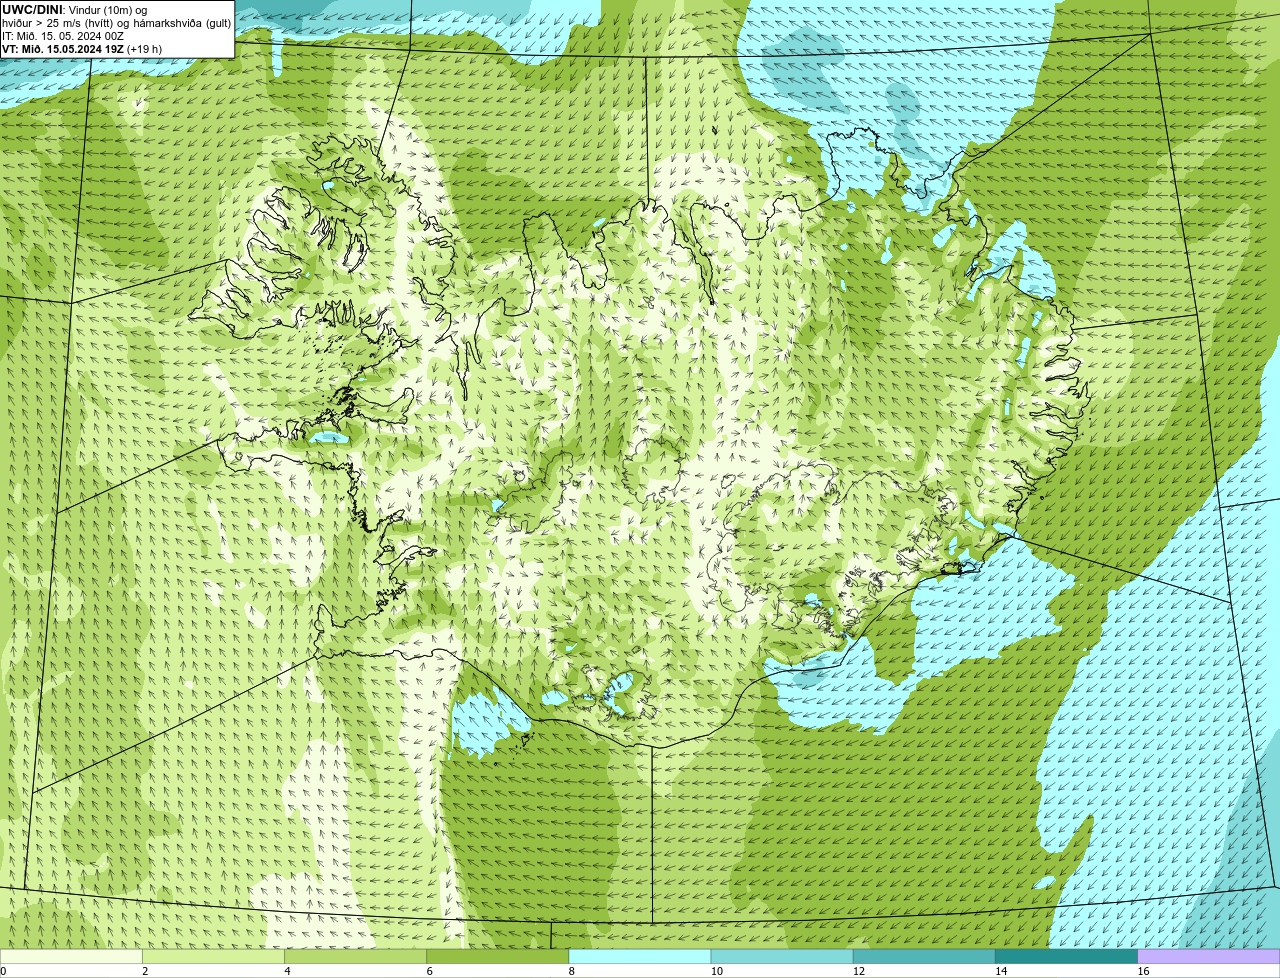1280x978 pixels.
Task: Click the legend scale label '16'
Action: tap(1143, 971)
